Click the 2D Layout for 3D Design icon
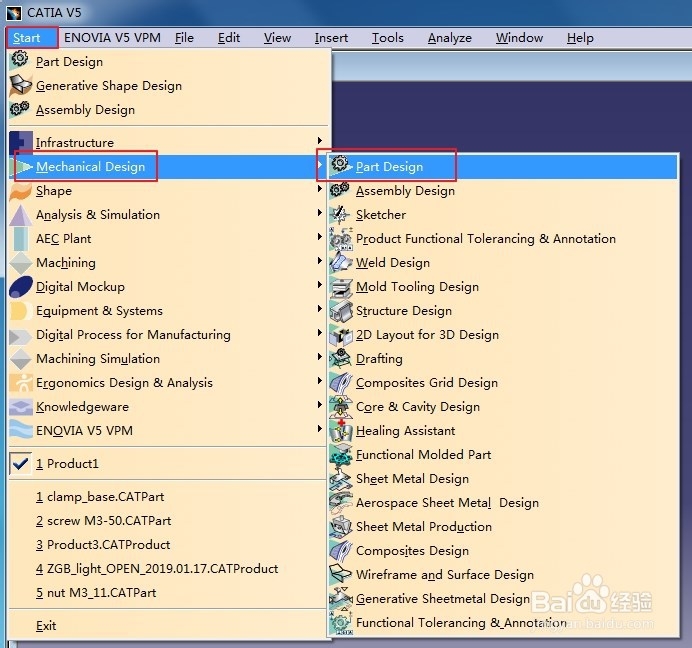The width and height of the screenshot is (692, 648). 340,335
